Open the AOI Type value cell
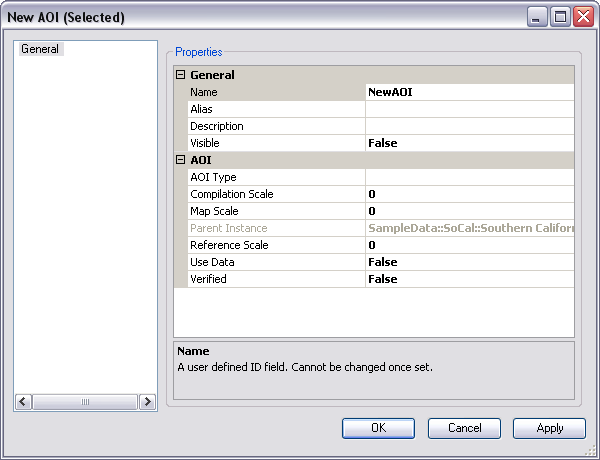 tap(468, 177)
